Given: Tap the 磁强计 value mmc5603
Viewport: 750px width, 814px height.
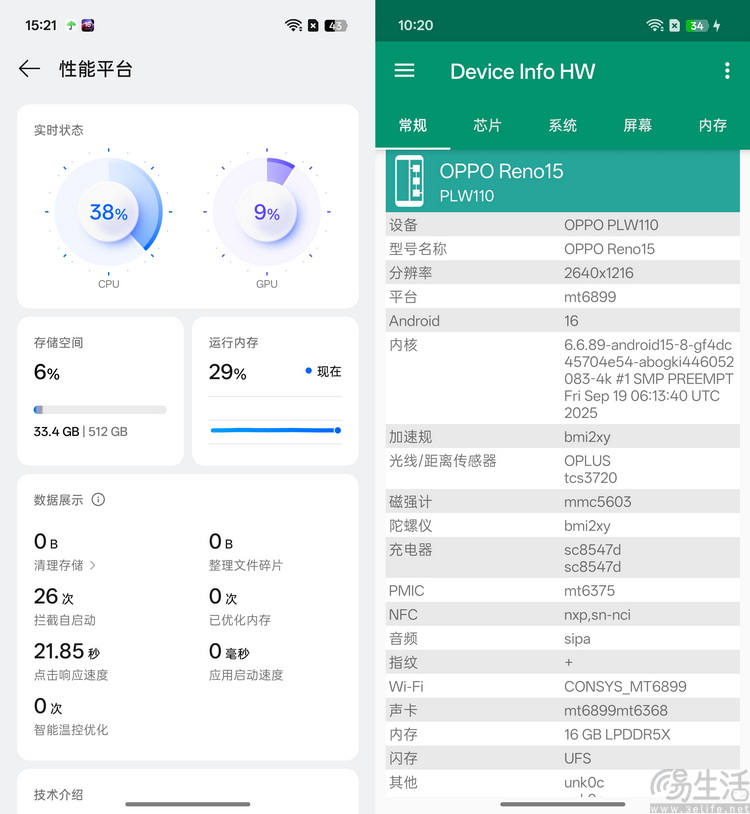Looking at the screenshot, I should tap(597, 501).
